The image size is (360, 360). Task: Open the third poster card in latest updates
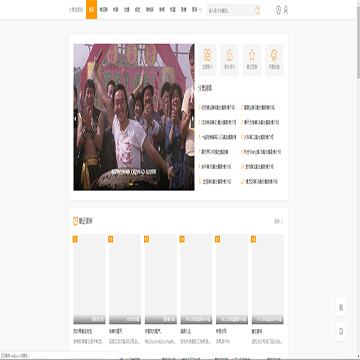coord(161,279)
